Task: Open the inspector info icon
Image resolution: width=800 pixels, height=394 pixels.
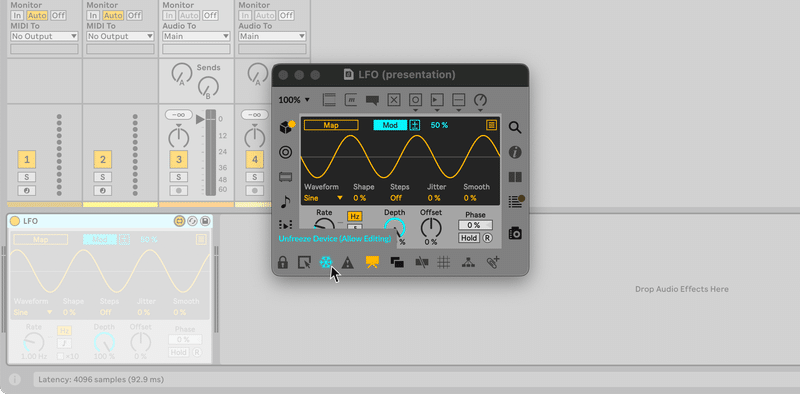Action: click(515, 152)
